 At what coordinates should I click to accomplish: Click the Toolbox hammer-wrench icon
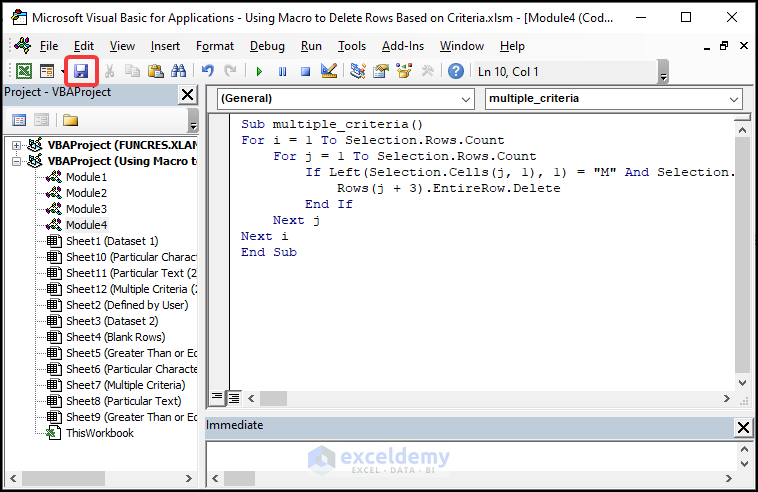coord(427,72)
